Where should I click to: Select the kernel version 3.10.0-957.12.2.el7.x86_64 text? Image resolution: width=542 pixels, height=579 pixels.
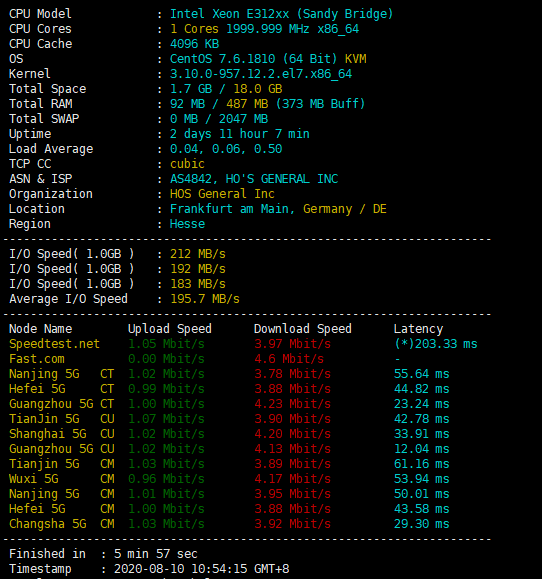(261, 74)
